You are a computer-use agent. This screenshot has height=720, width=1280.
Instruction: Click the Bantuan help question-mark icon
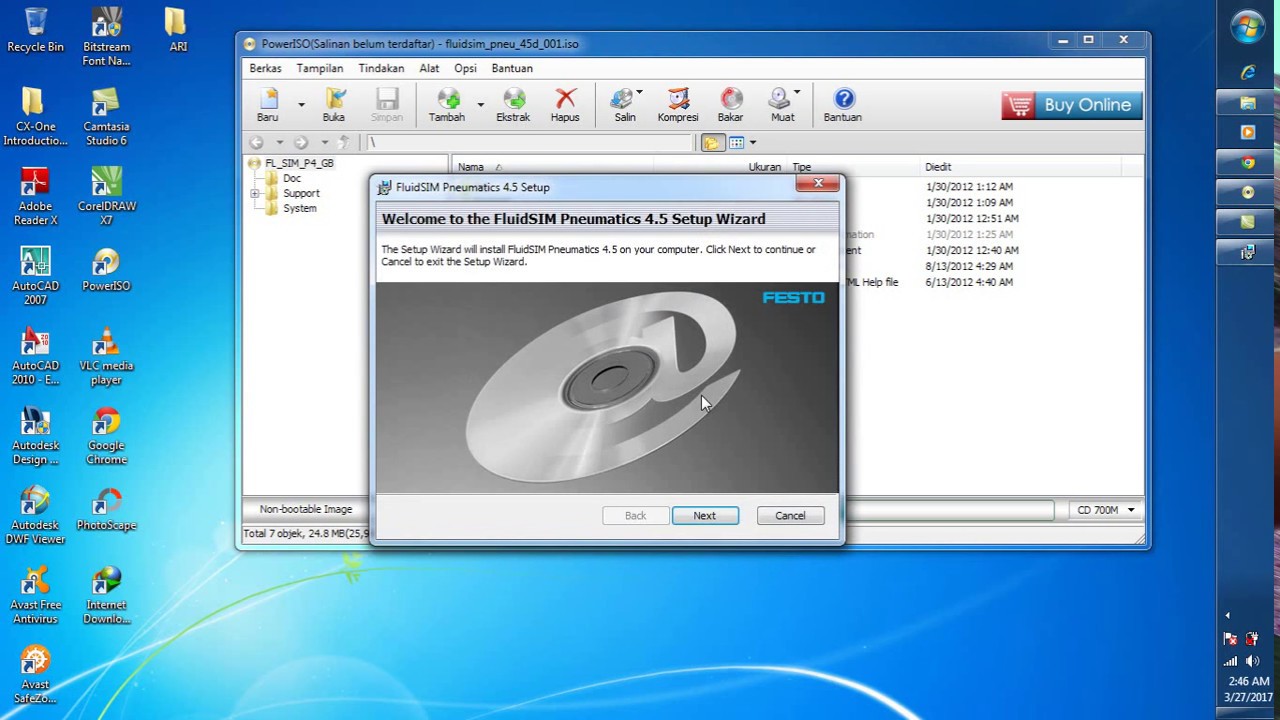844,99
